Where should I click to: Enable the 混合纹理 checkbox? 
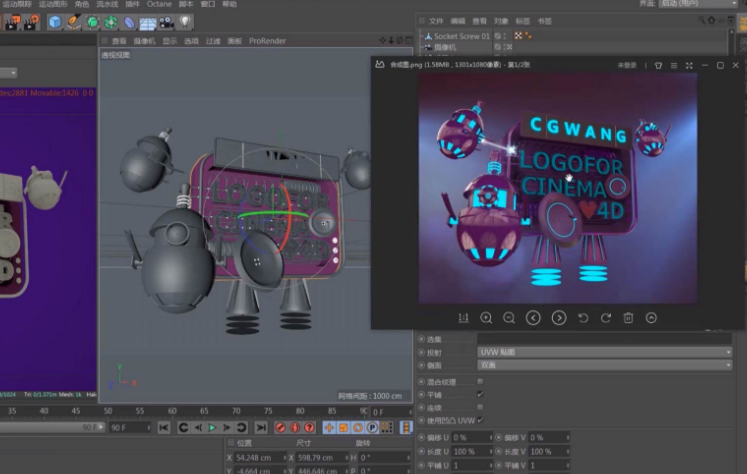click(481, 381)
